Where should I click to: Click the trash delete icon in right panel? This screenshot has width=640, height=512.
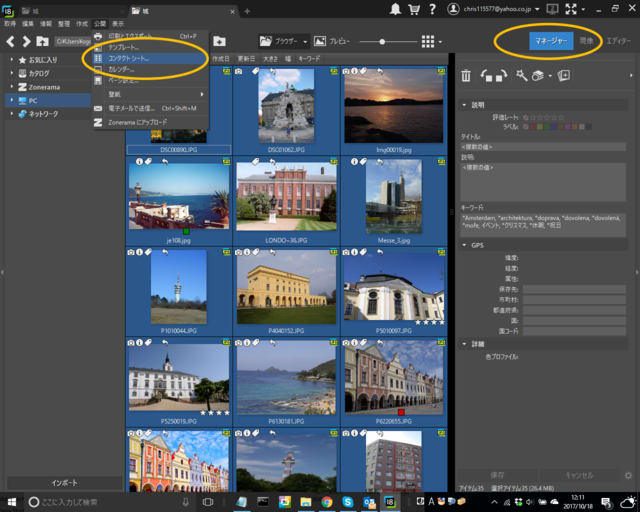pos(466,76)
